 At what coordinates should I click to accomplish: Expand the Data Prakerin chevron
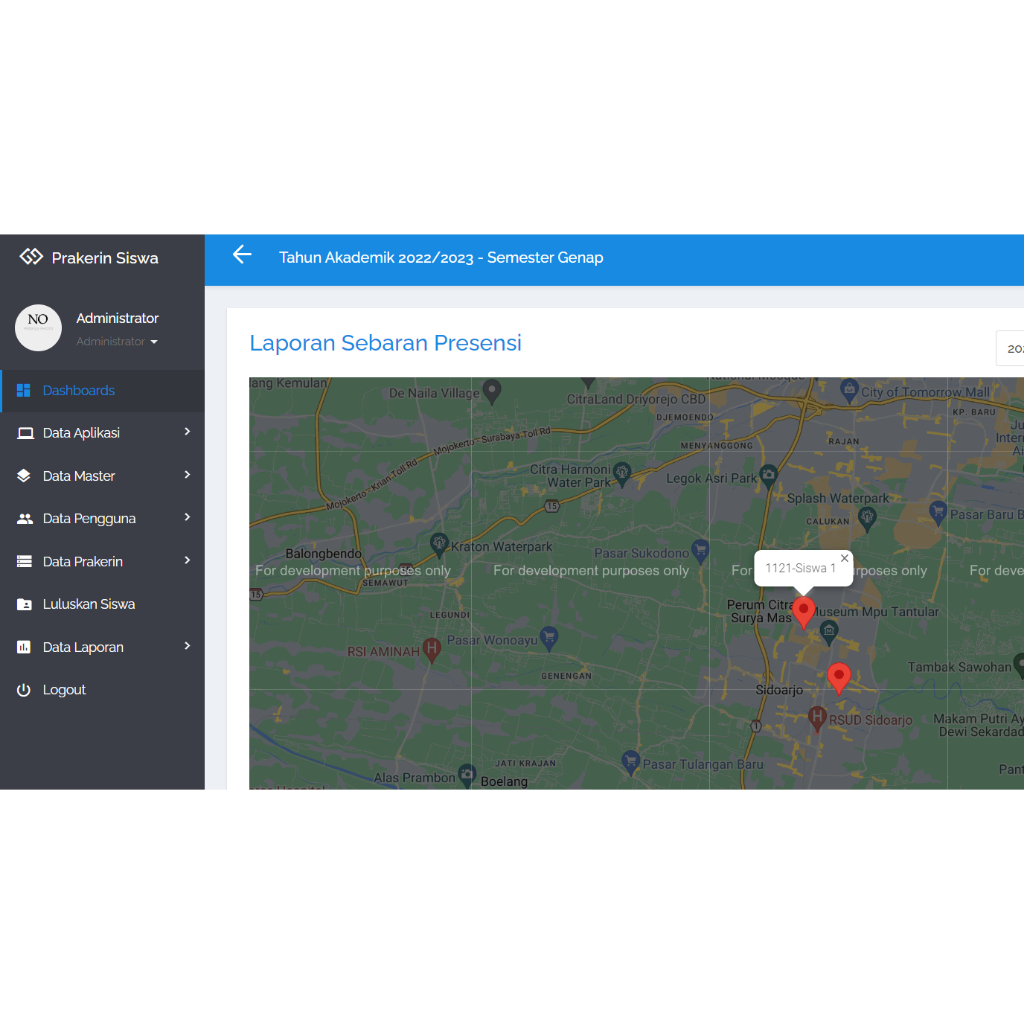click(187, 560)
